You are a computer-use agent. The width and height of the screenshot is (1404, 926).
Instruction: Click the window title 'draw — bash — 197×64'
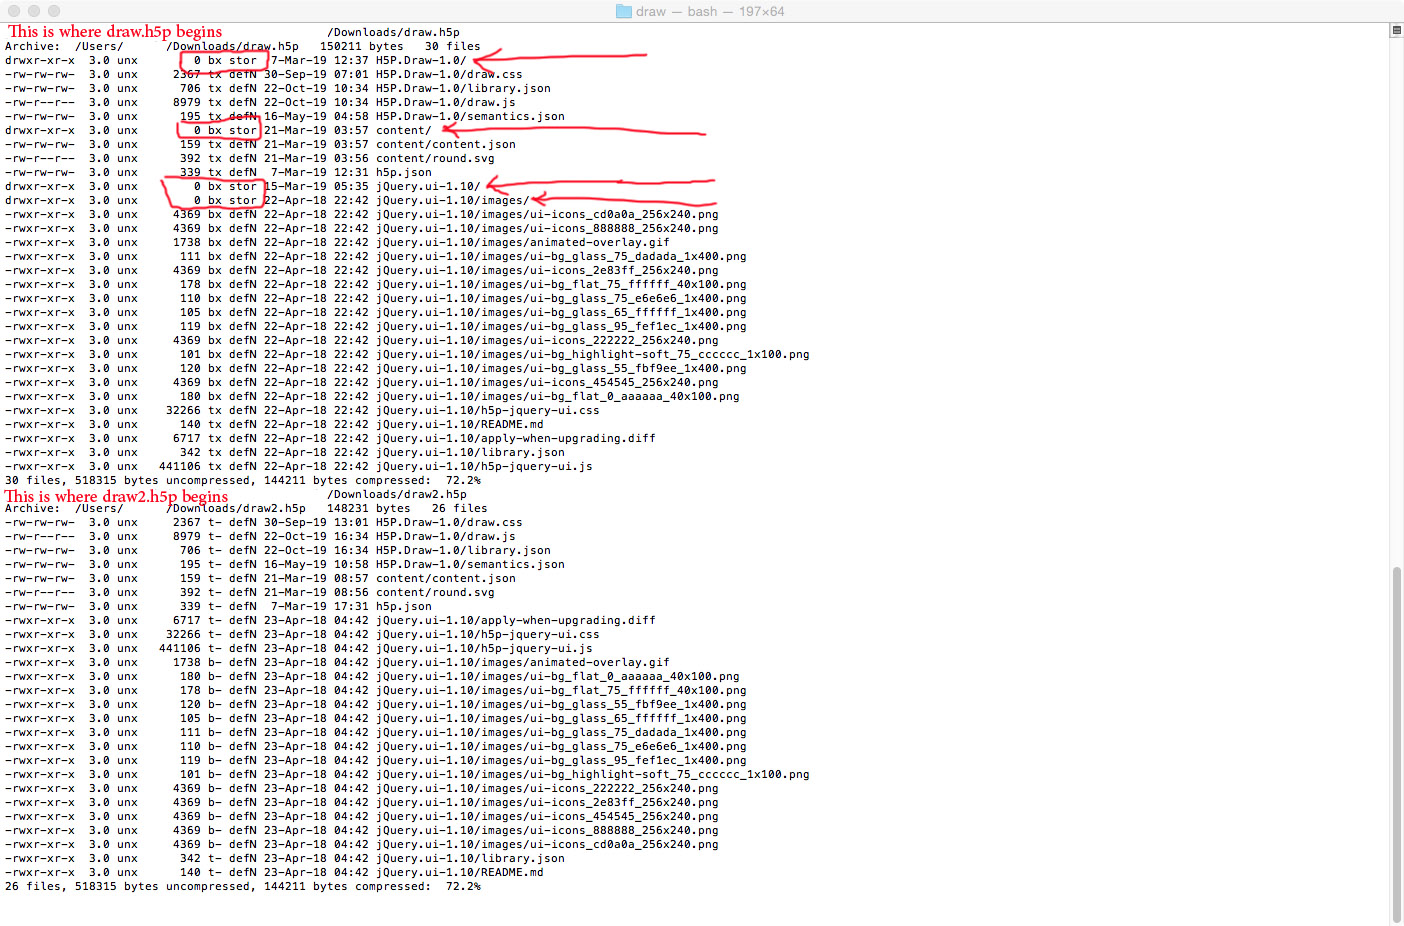coord(710,11)
